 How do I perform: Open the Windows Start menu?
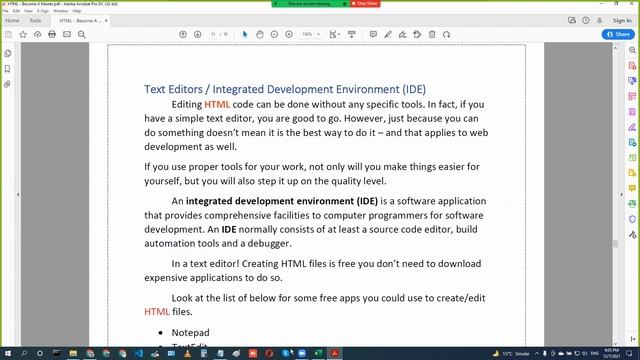point(8,353)
